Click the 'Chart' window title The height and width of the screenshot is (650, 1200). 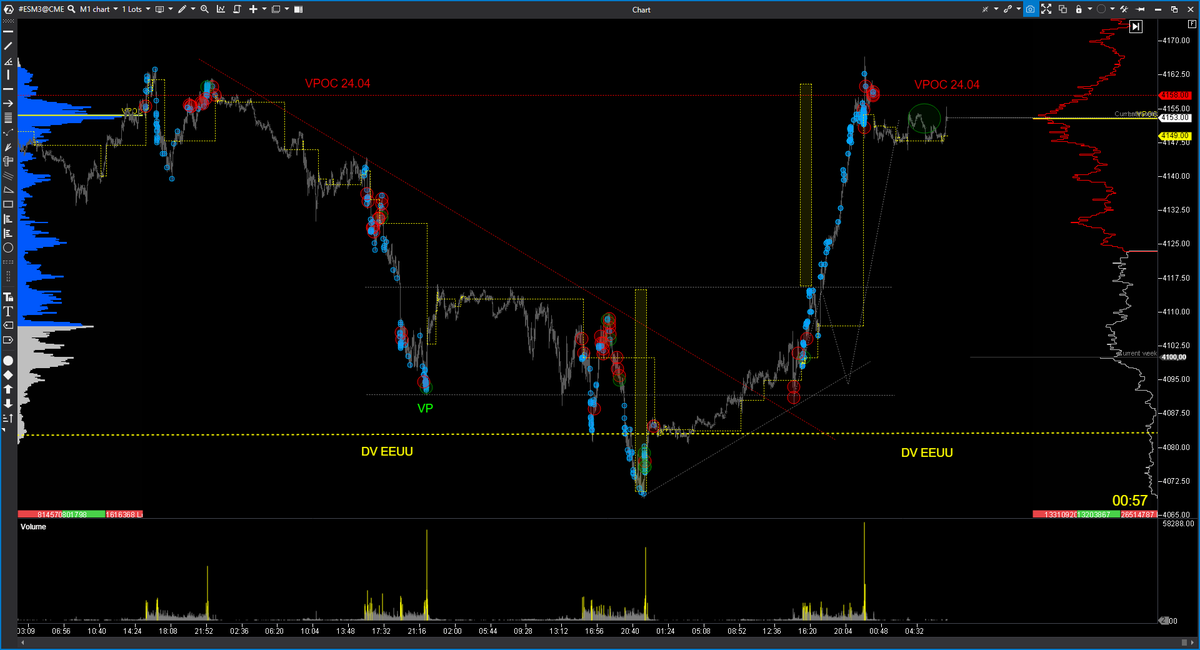pyautogui.click(x=642, y=9)
